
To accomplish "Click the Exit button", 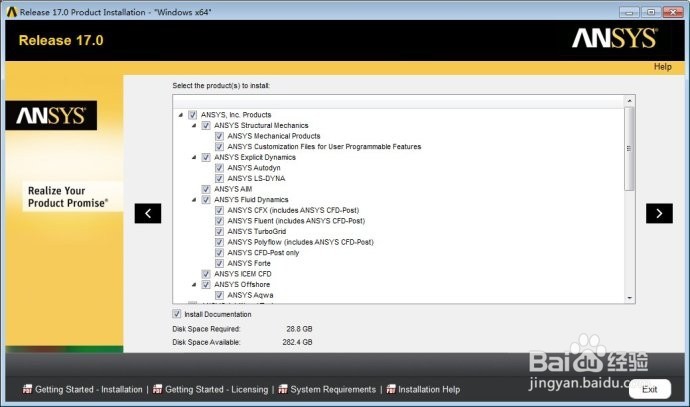I will (x=650, y=389).
